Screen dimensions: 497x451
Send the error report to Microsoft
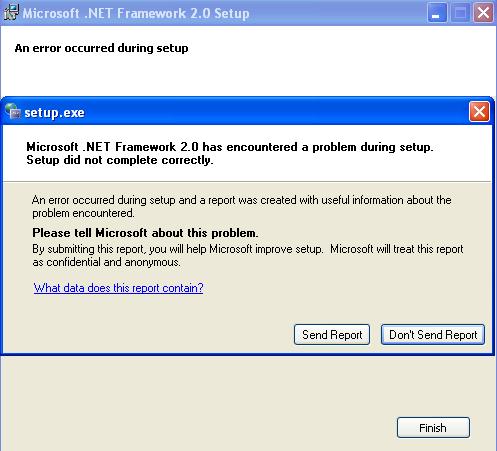pyautogui.click(x=332, y=335)
